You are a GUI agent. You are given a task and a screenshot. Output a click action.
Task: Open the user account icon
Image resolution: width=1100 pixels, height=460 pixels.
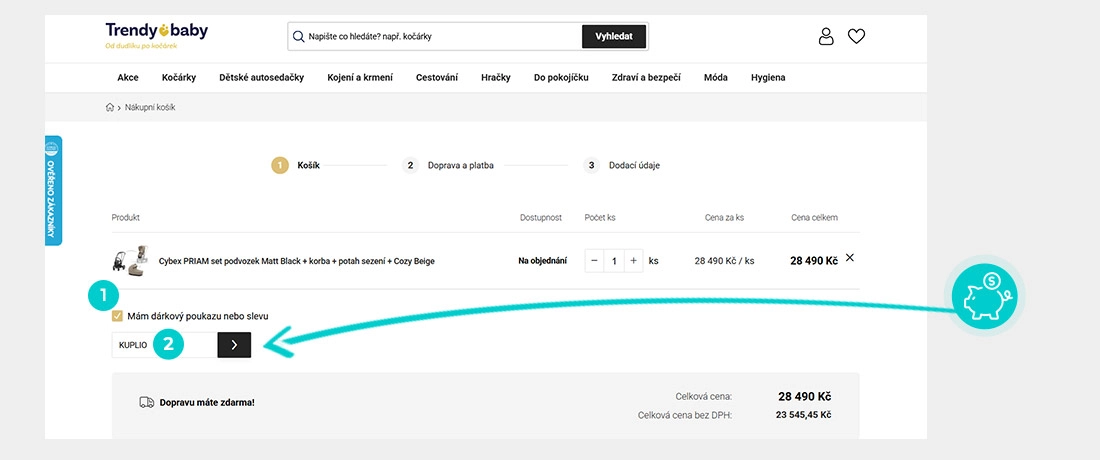pyautogui.click(x=826, y=36)
